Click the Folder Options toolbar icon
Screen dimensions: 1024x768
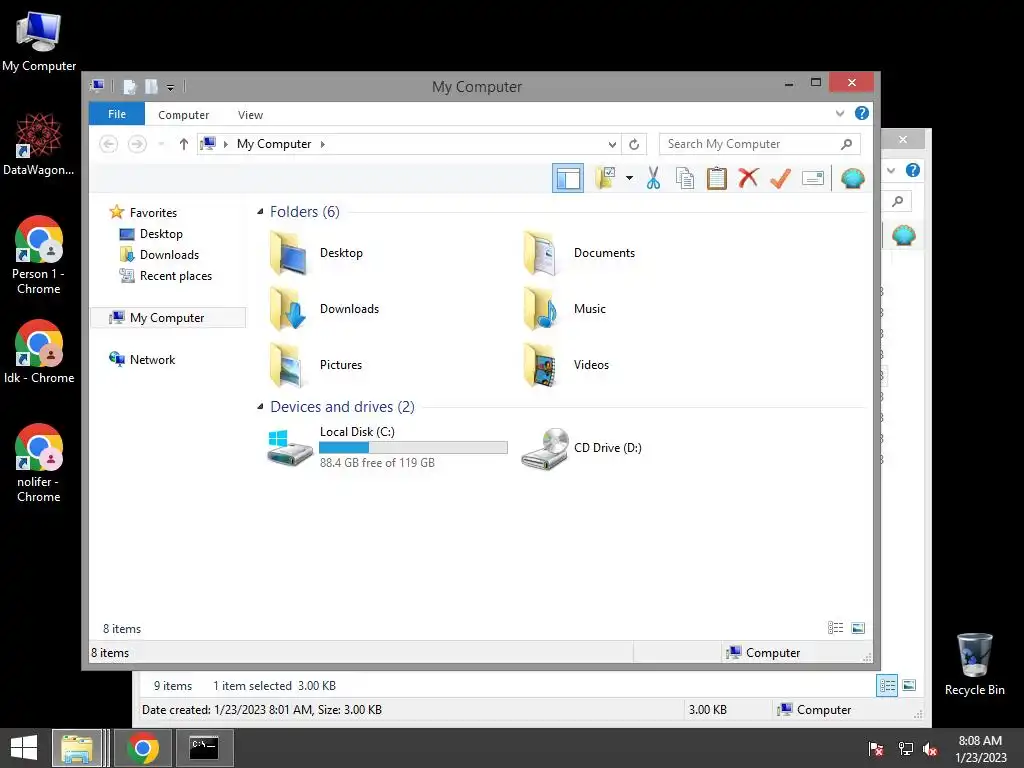coord(605,178)
